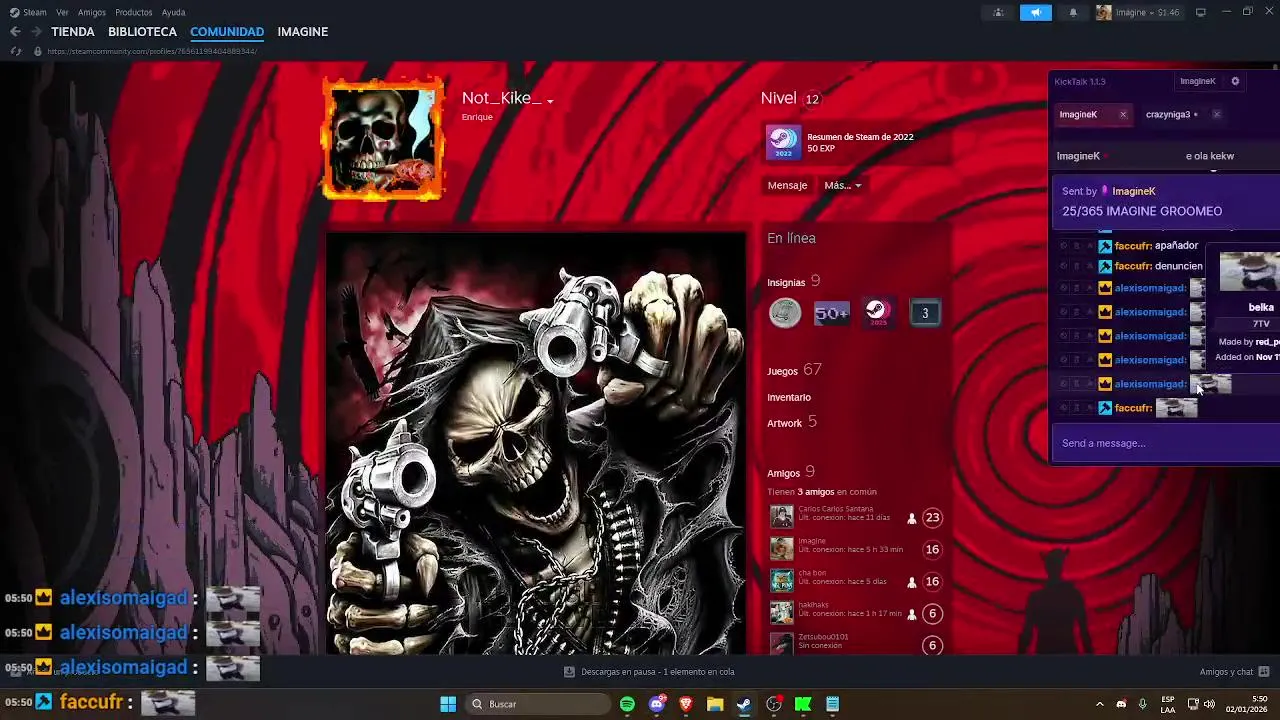Open the green Kick app taskbar icon
This screenshot has height=720, width=1280.
pos(803,704)
